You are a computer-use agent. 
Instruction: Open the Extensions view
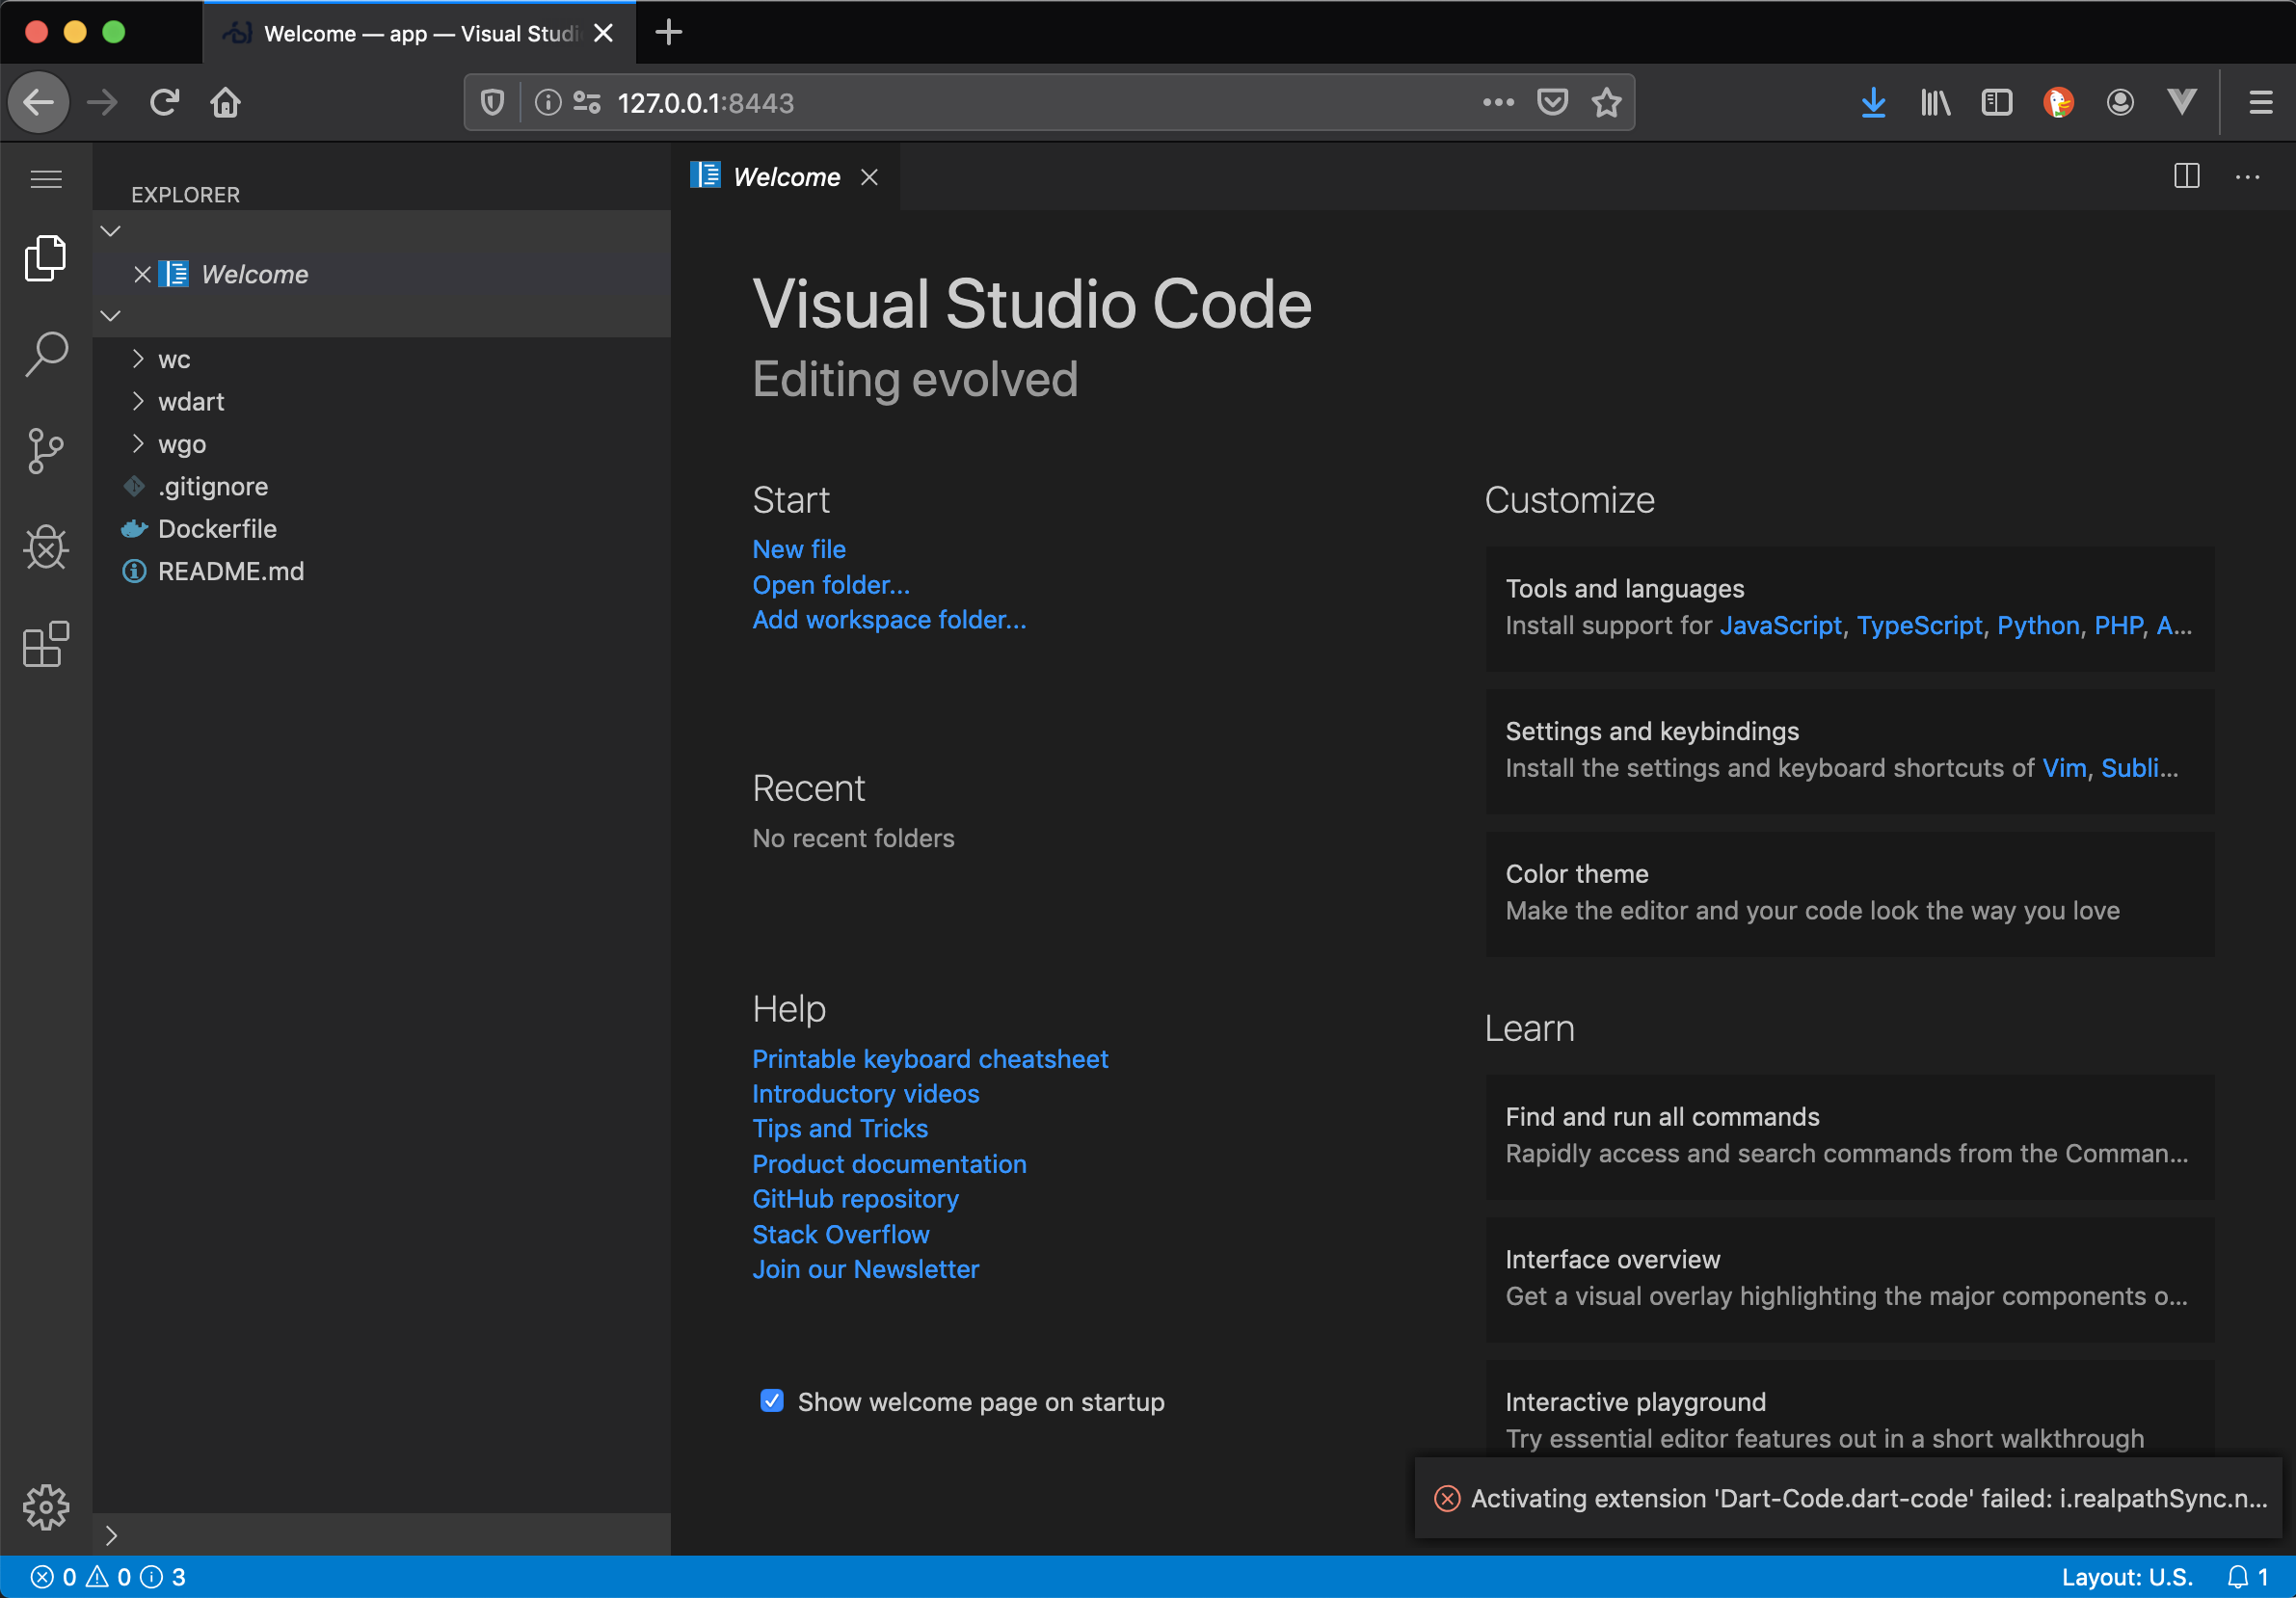coord(46,644)
